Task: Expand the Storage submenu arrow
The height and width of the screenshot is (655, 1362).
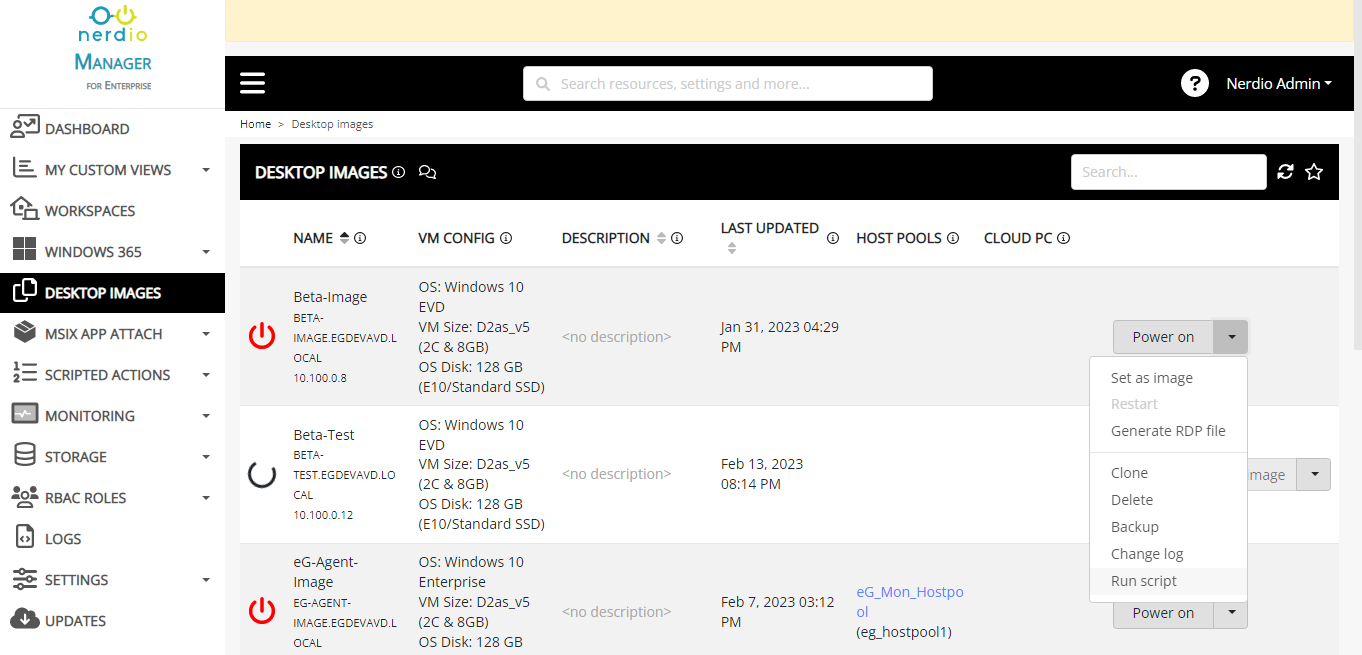Action: coord(206,457)
